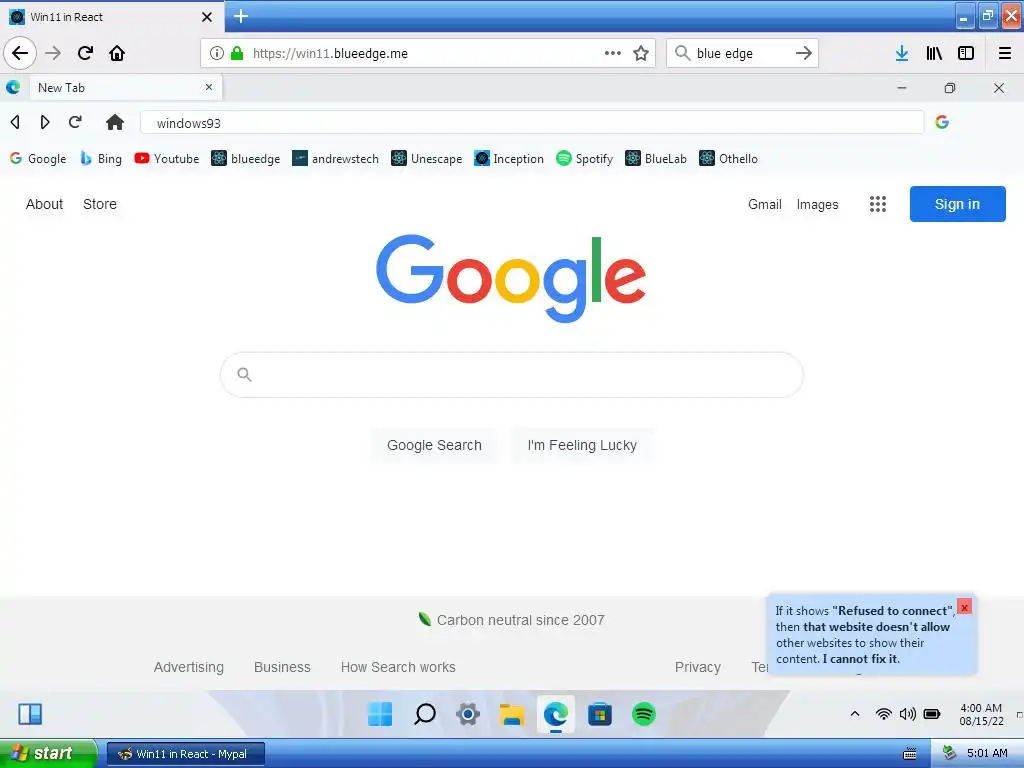Open the Win11 Settings gear icon
Image resolution: width=1024 pixels, height=768 pixels.
coord(468,714)
